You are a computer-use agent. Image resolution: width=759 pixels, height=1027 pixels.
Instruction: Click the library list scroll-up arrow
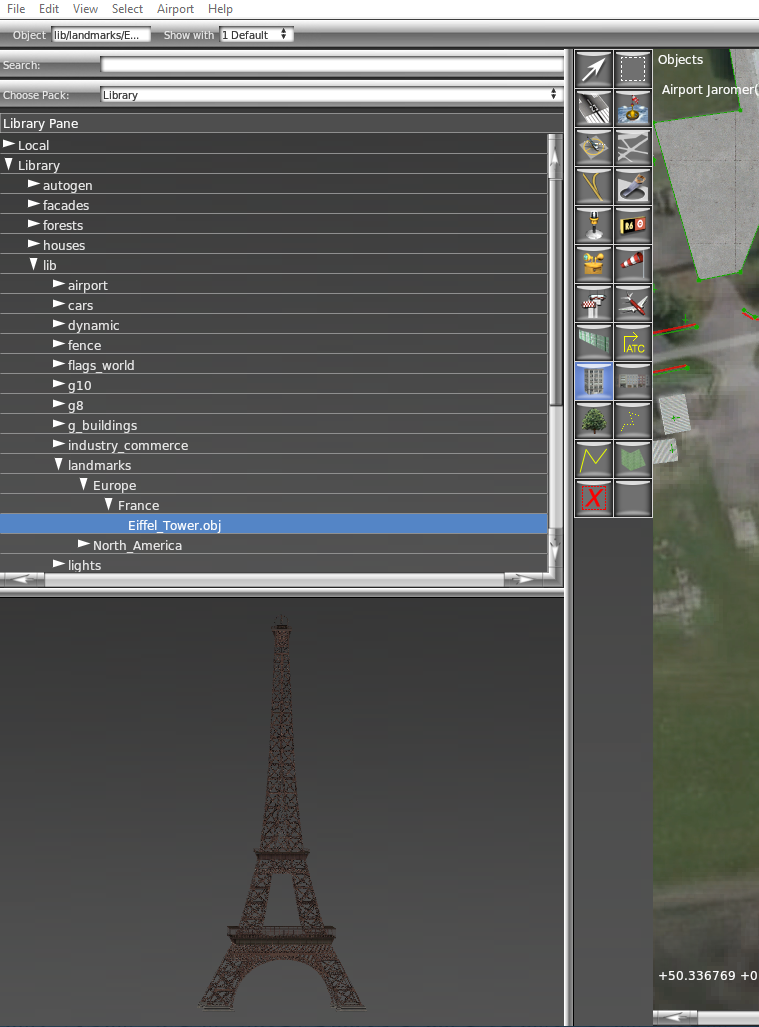coord(555,158)
